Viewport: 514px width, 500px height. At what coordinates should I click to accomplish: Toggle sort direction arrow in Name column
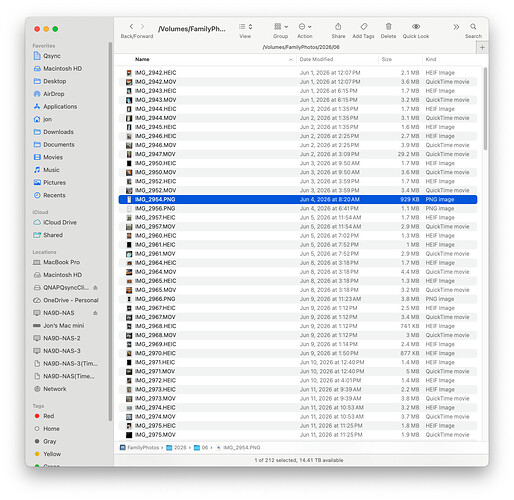pos(291,60)
